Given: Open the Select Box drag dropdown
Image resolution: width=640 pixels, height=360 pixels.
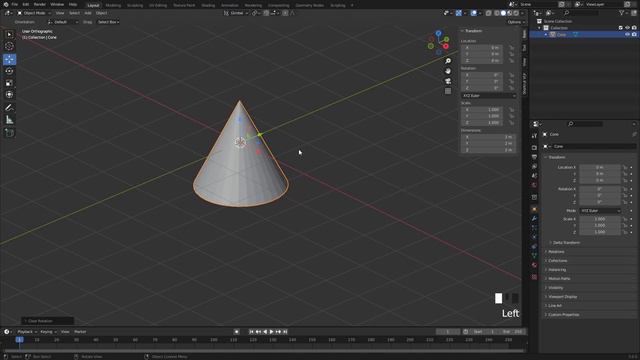Looking at the screenshot, I should pos(108,22).
